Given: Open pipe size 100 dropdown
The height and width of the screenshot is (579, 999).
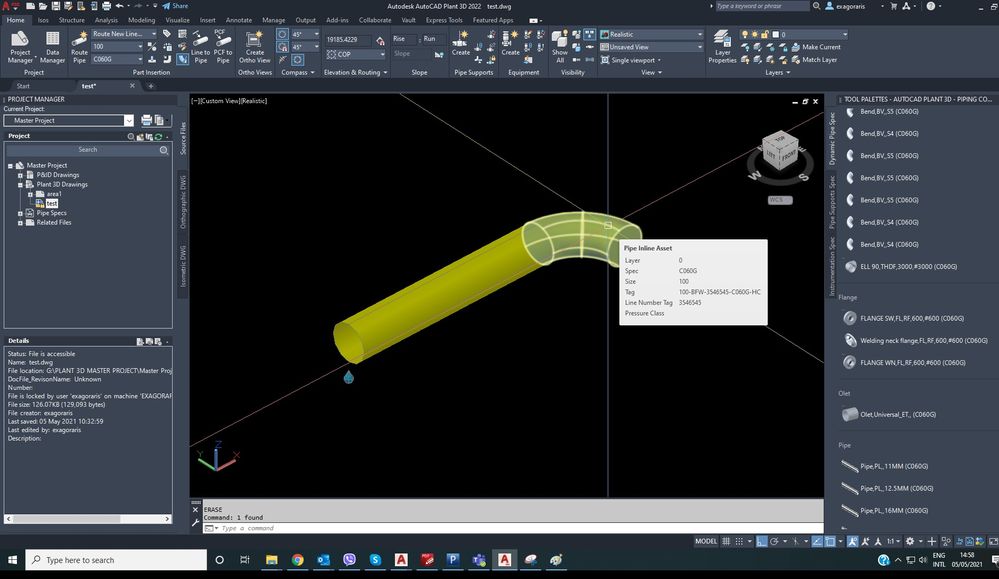Looking at the screenshot, I should pos(117,46).
